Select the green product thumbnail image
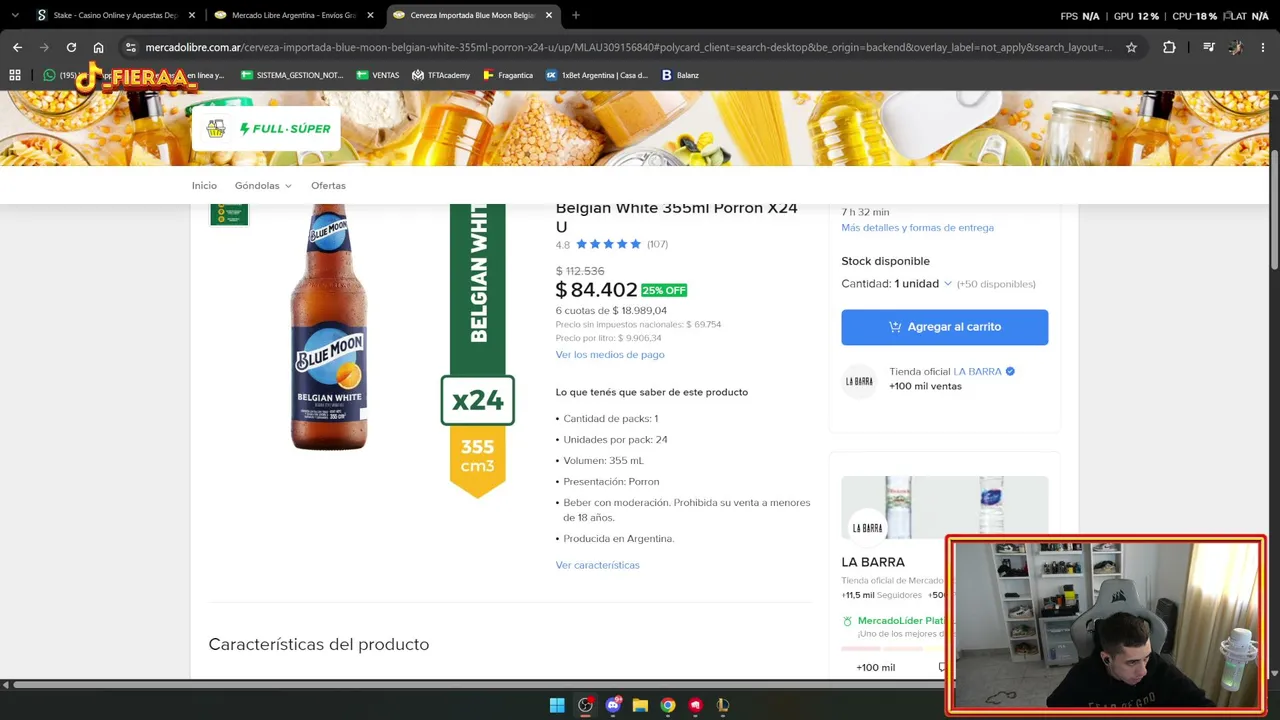Viewport: 1280px width, 720px height. [x=229, y=213]
